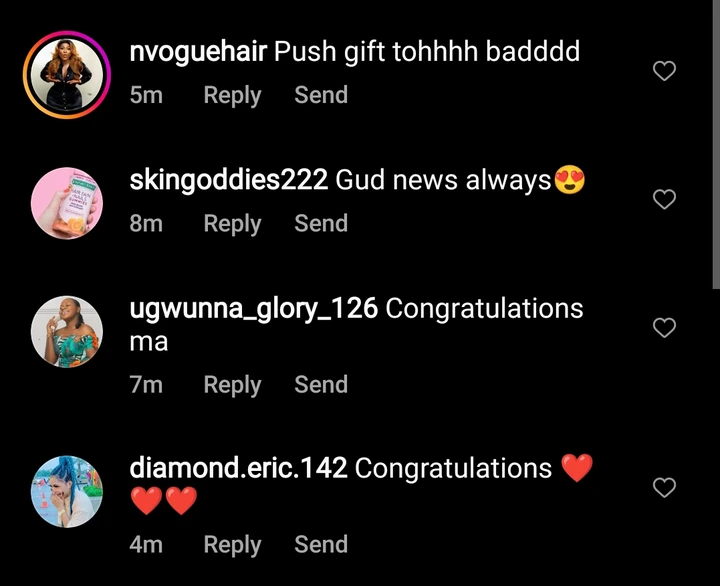Image resolution: width=720 pixels, height=586 pixels.
Task: View ugwunna_glory_126's profile avatar
Action: (x=67, y=332)
